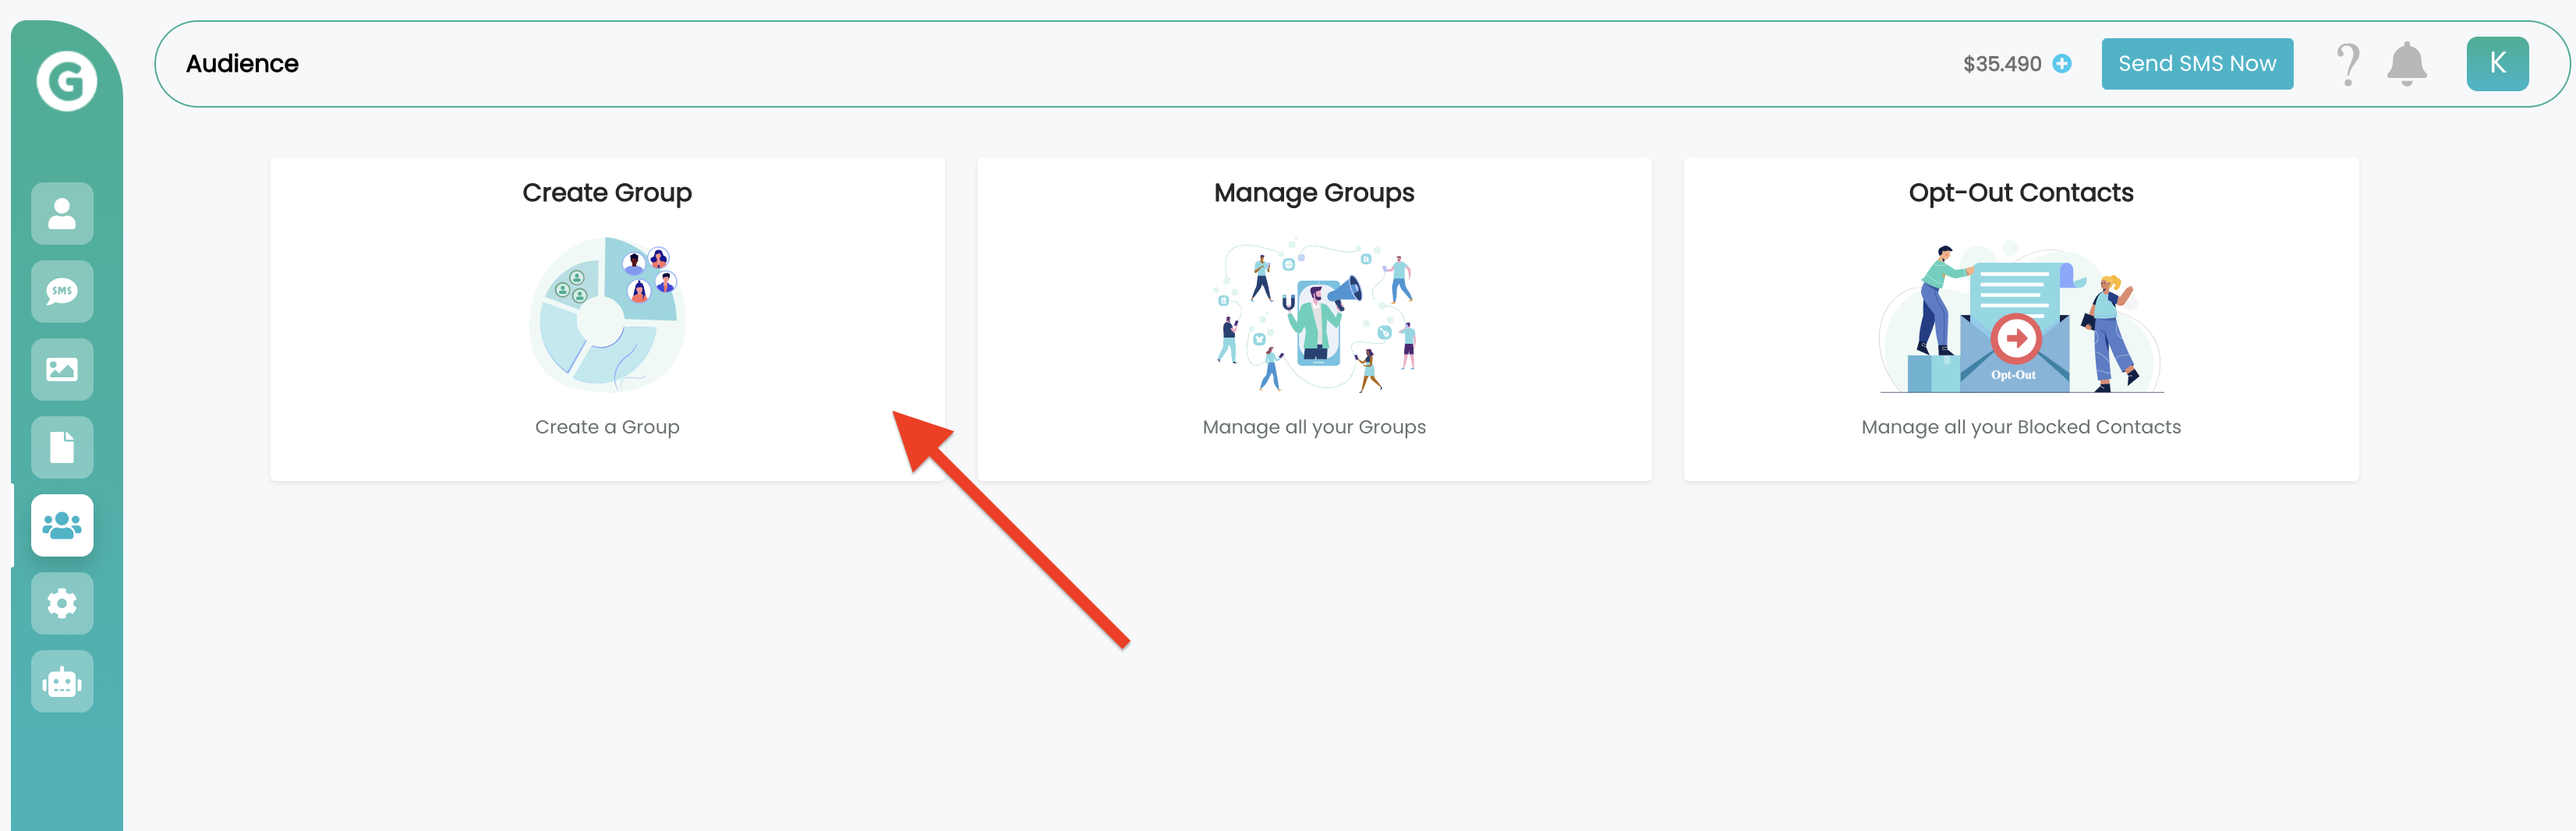
Task: Open the Opt-Out Contacts card title
Action: tap(2021, 192)
